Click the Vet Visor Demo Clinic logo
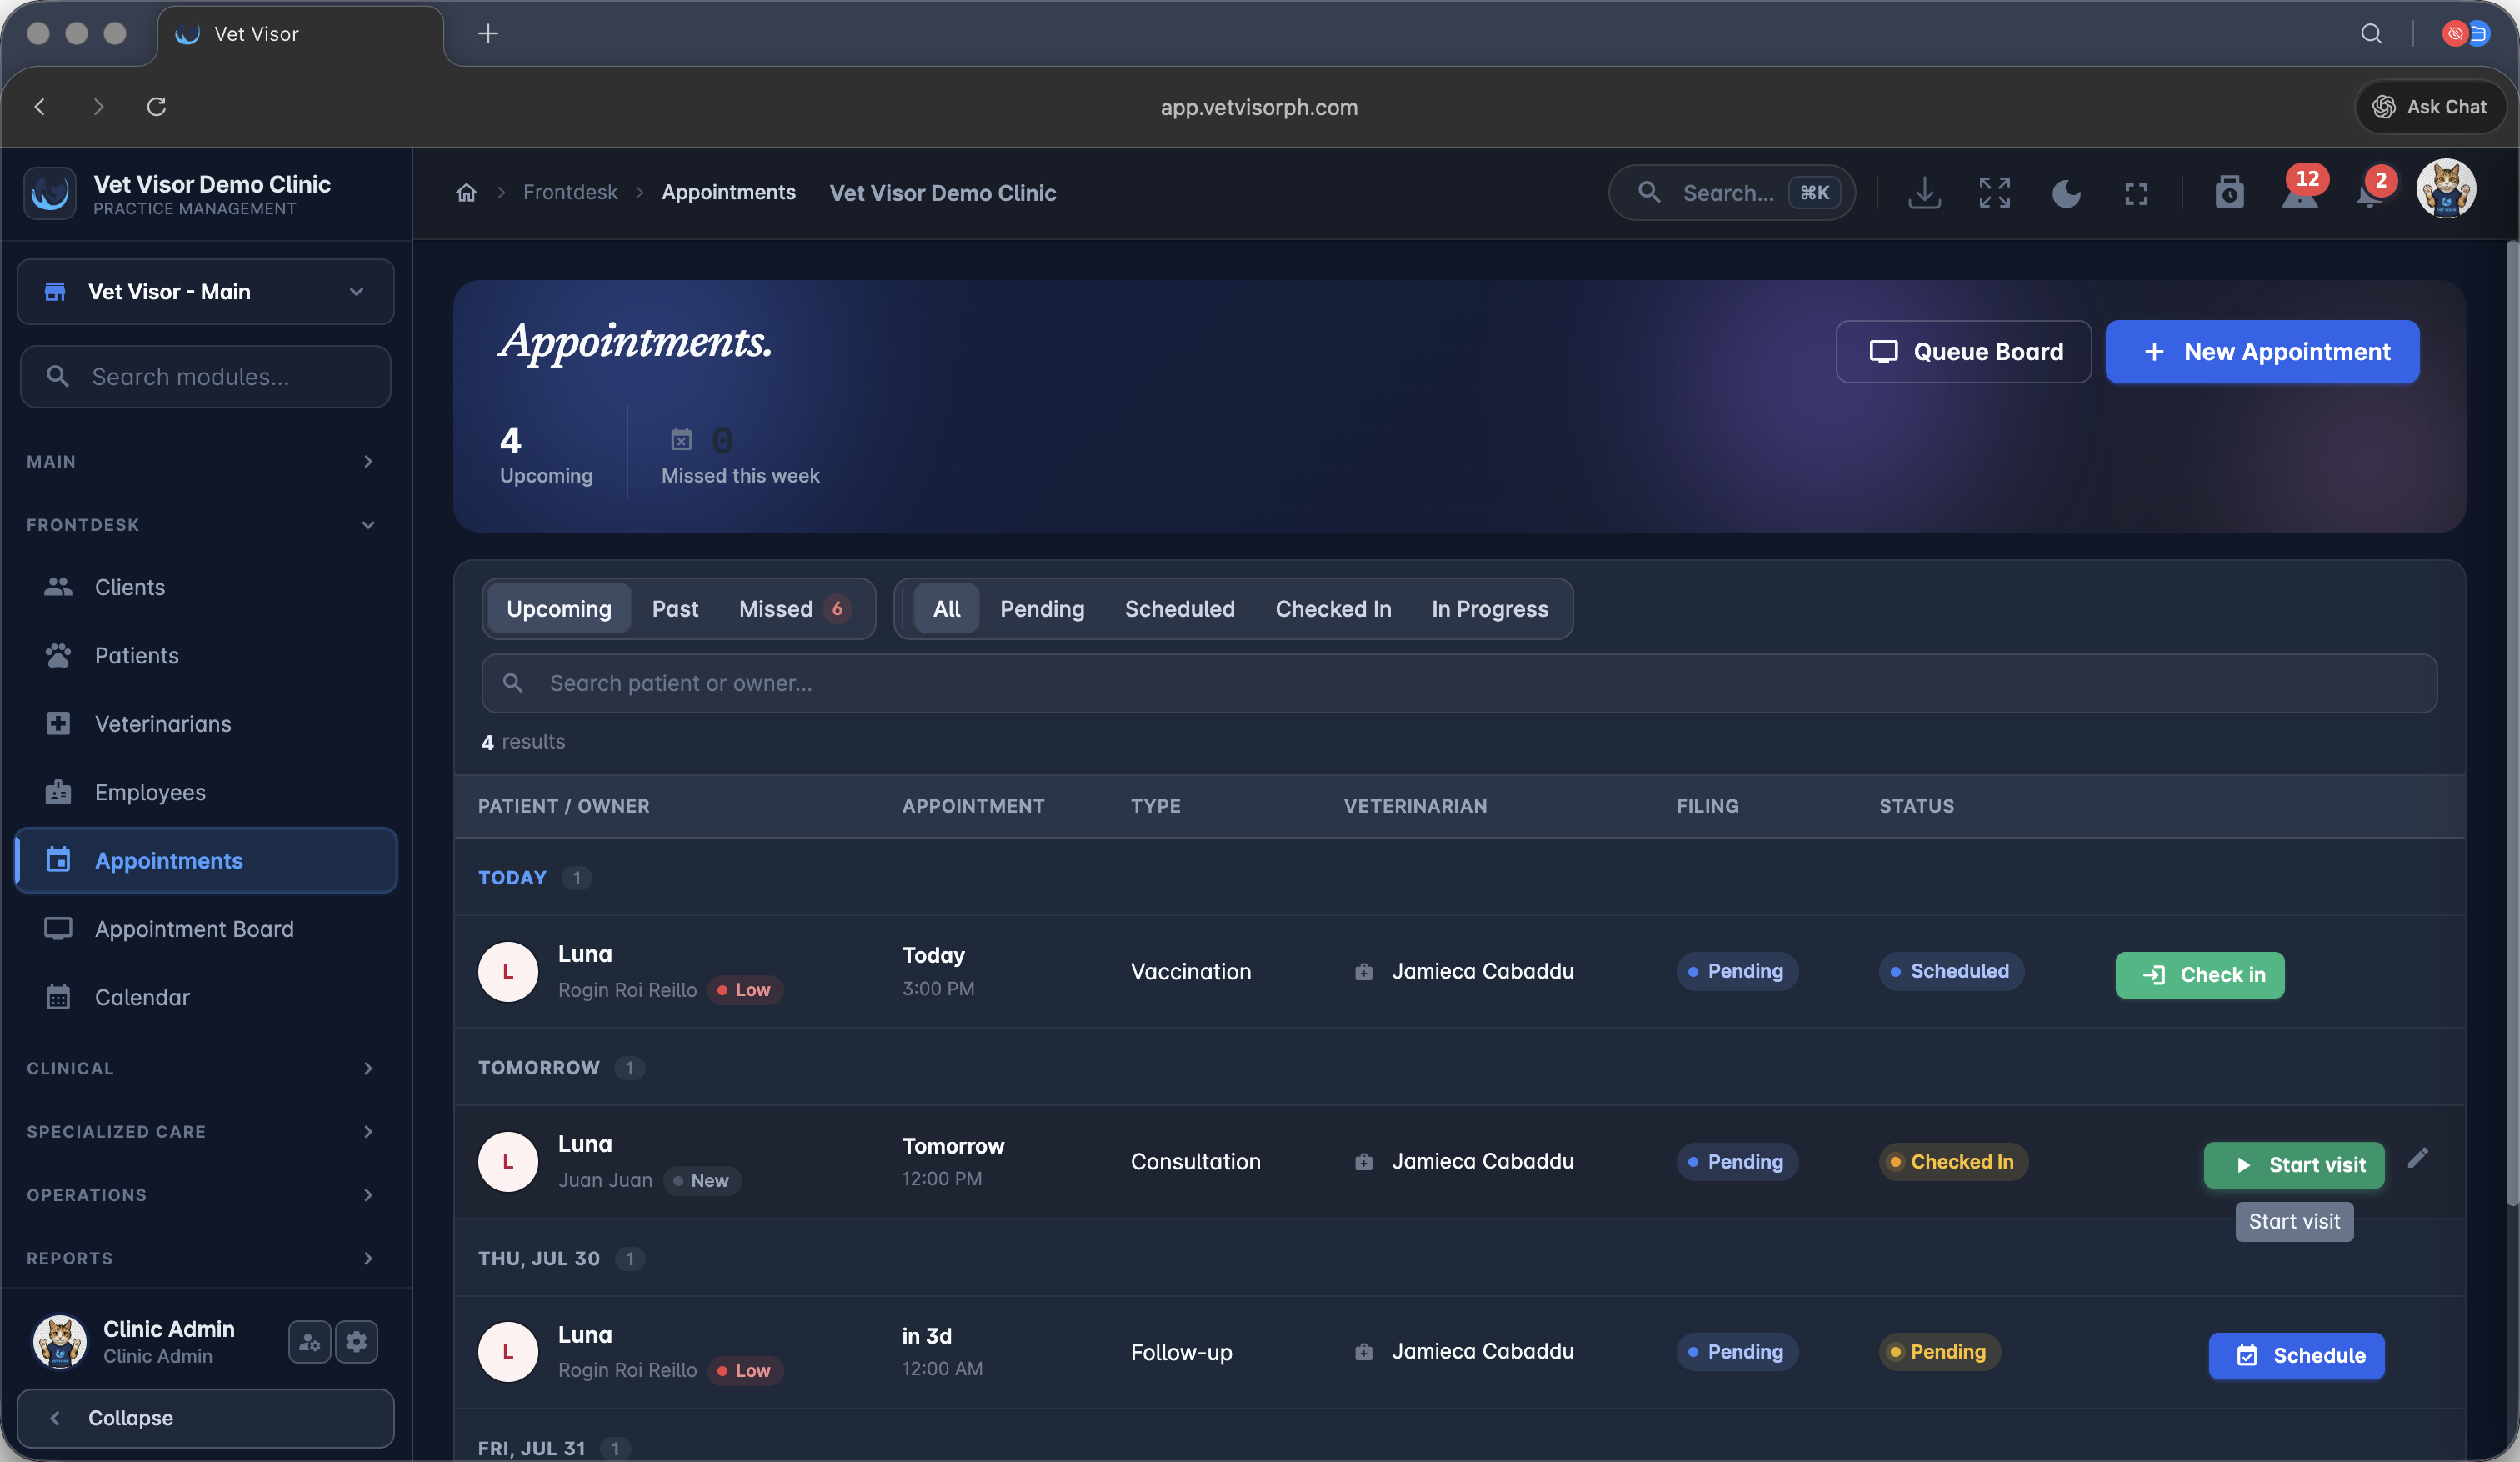 tap(50, 193)
